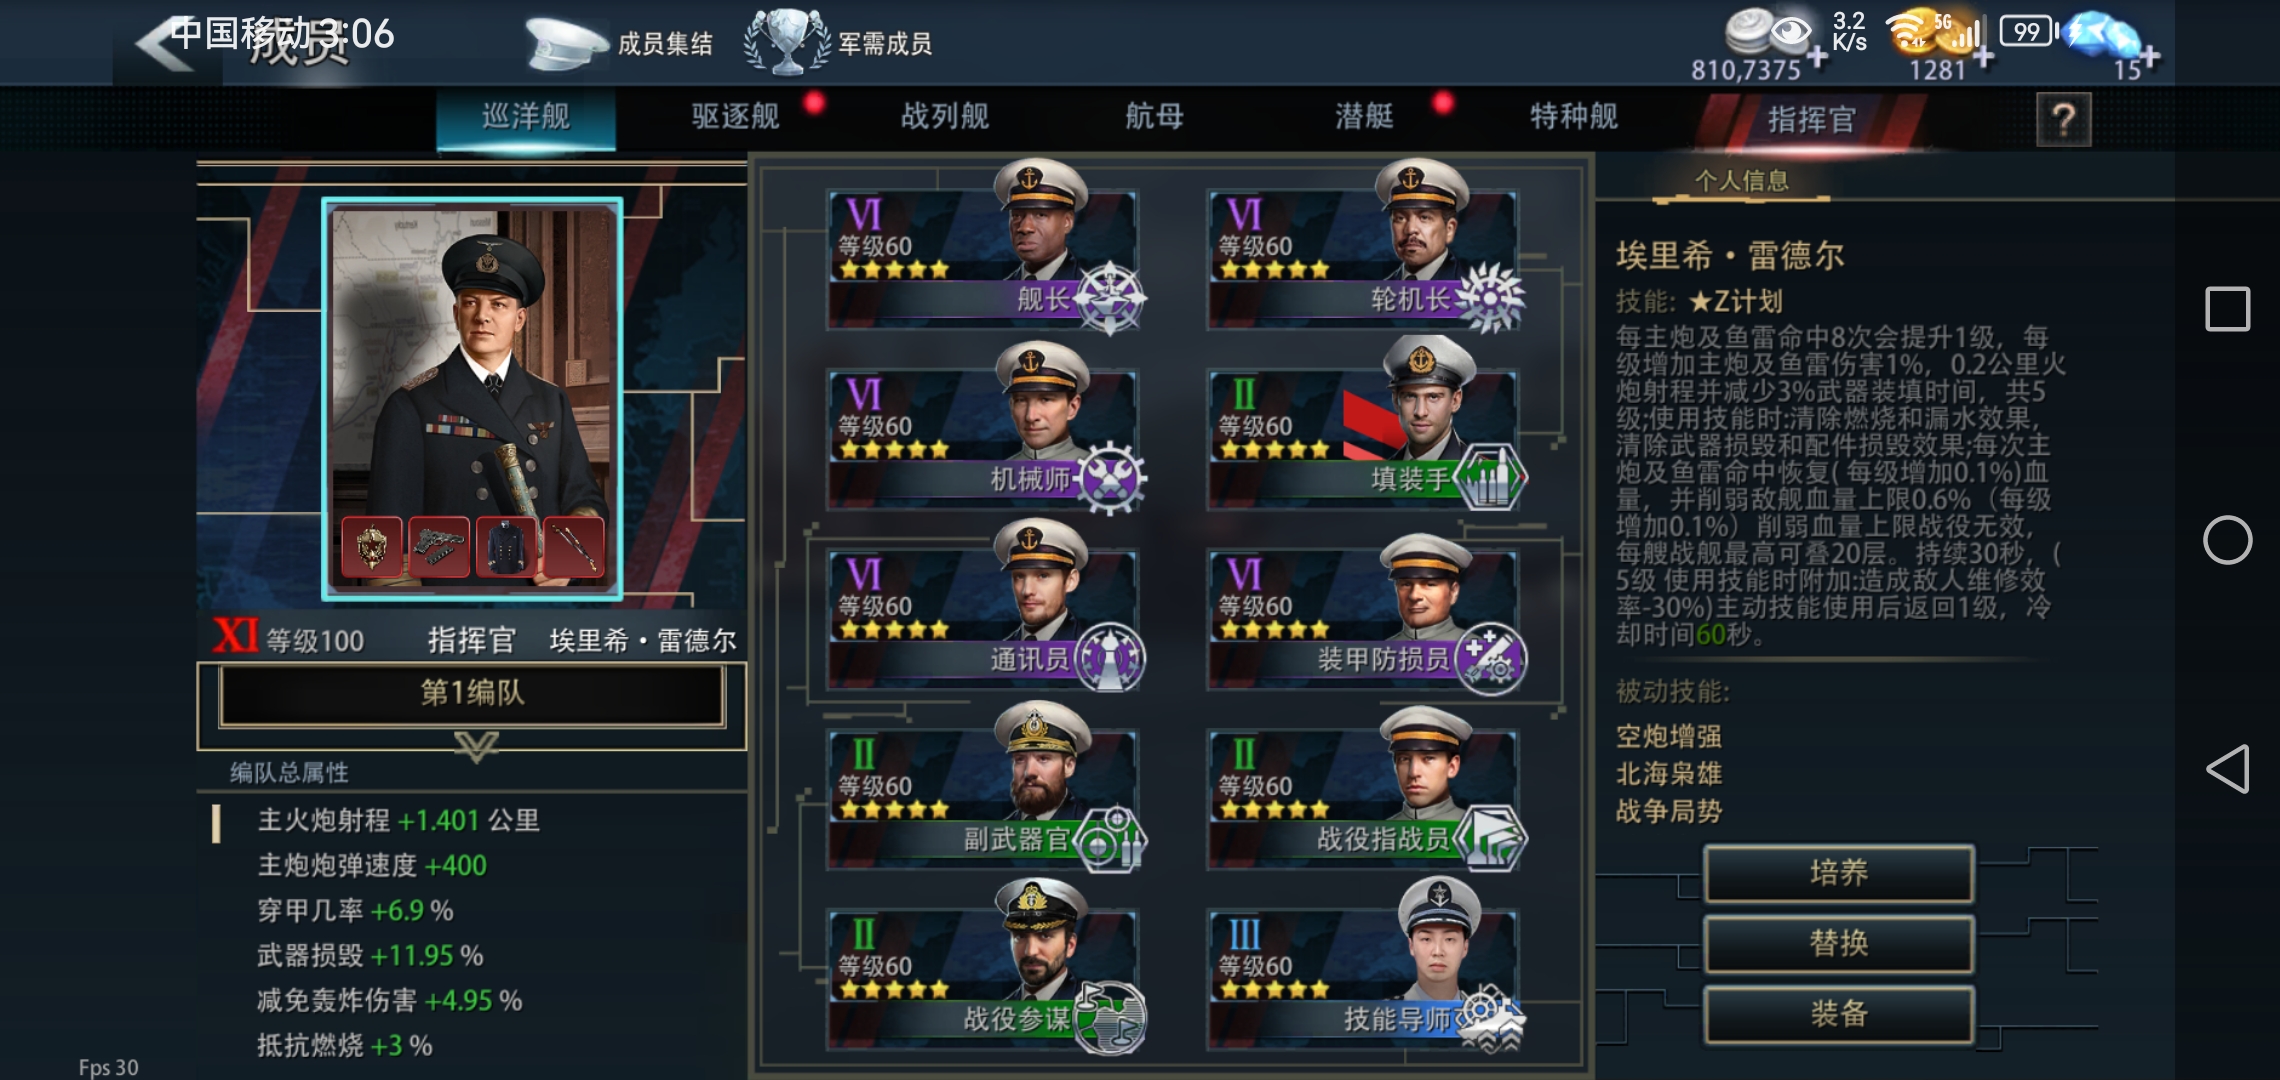This screenshot has width=2280, height=1080.
Task: Switch to the 指挥官 tab
Action: point(1811,120)
